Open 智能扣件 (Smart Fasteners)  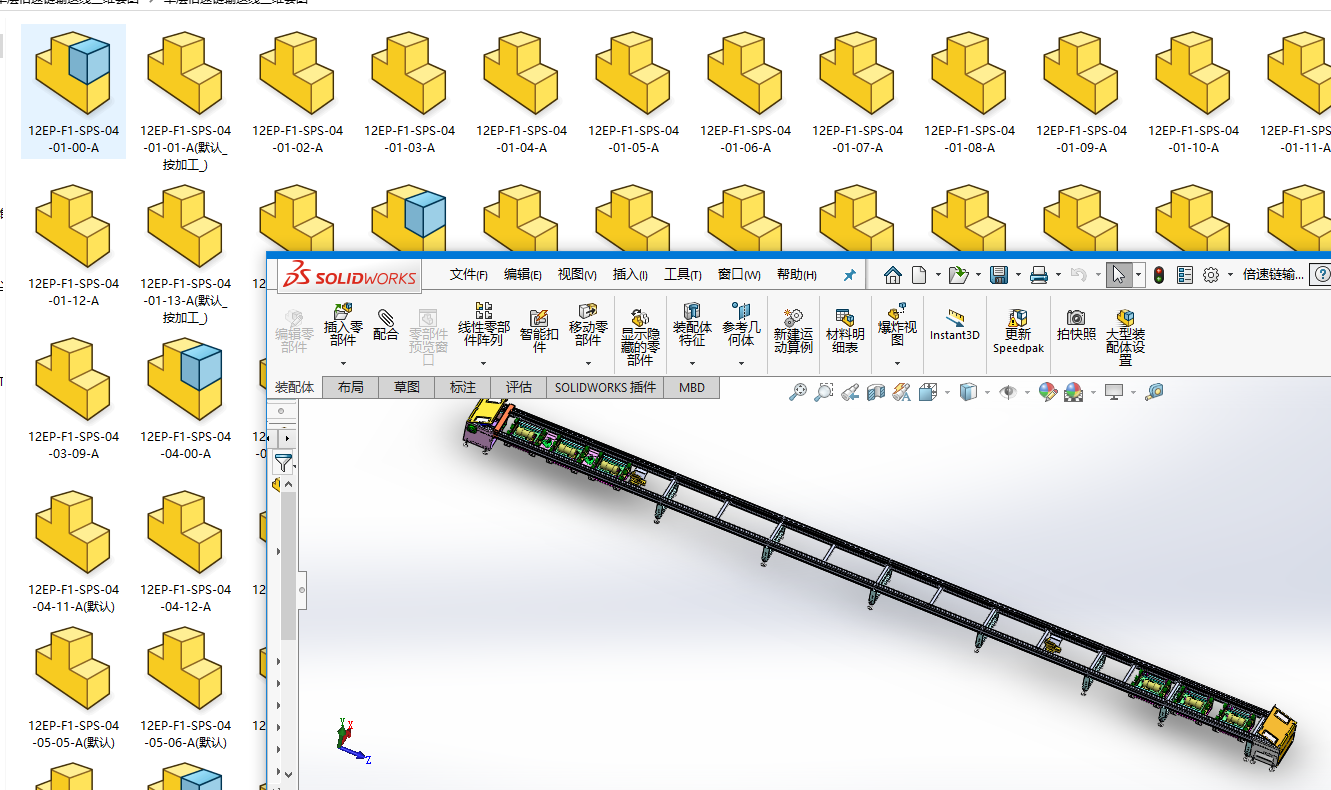point(539,331)
